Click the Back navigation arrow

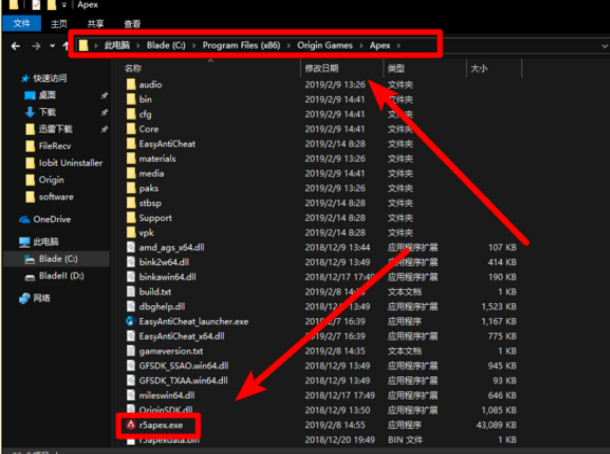[14, 46]
